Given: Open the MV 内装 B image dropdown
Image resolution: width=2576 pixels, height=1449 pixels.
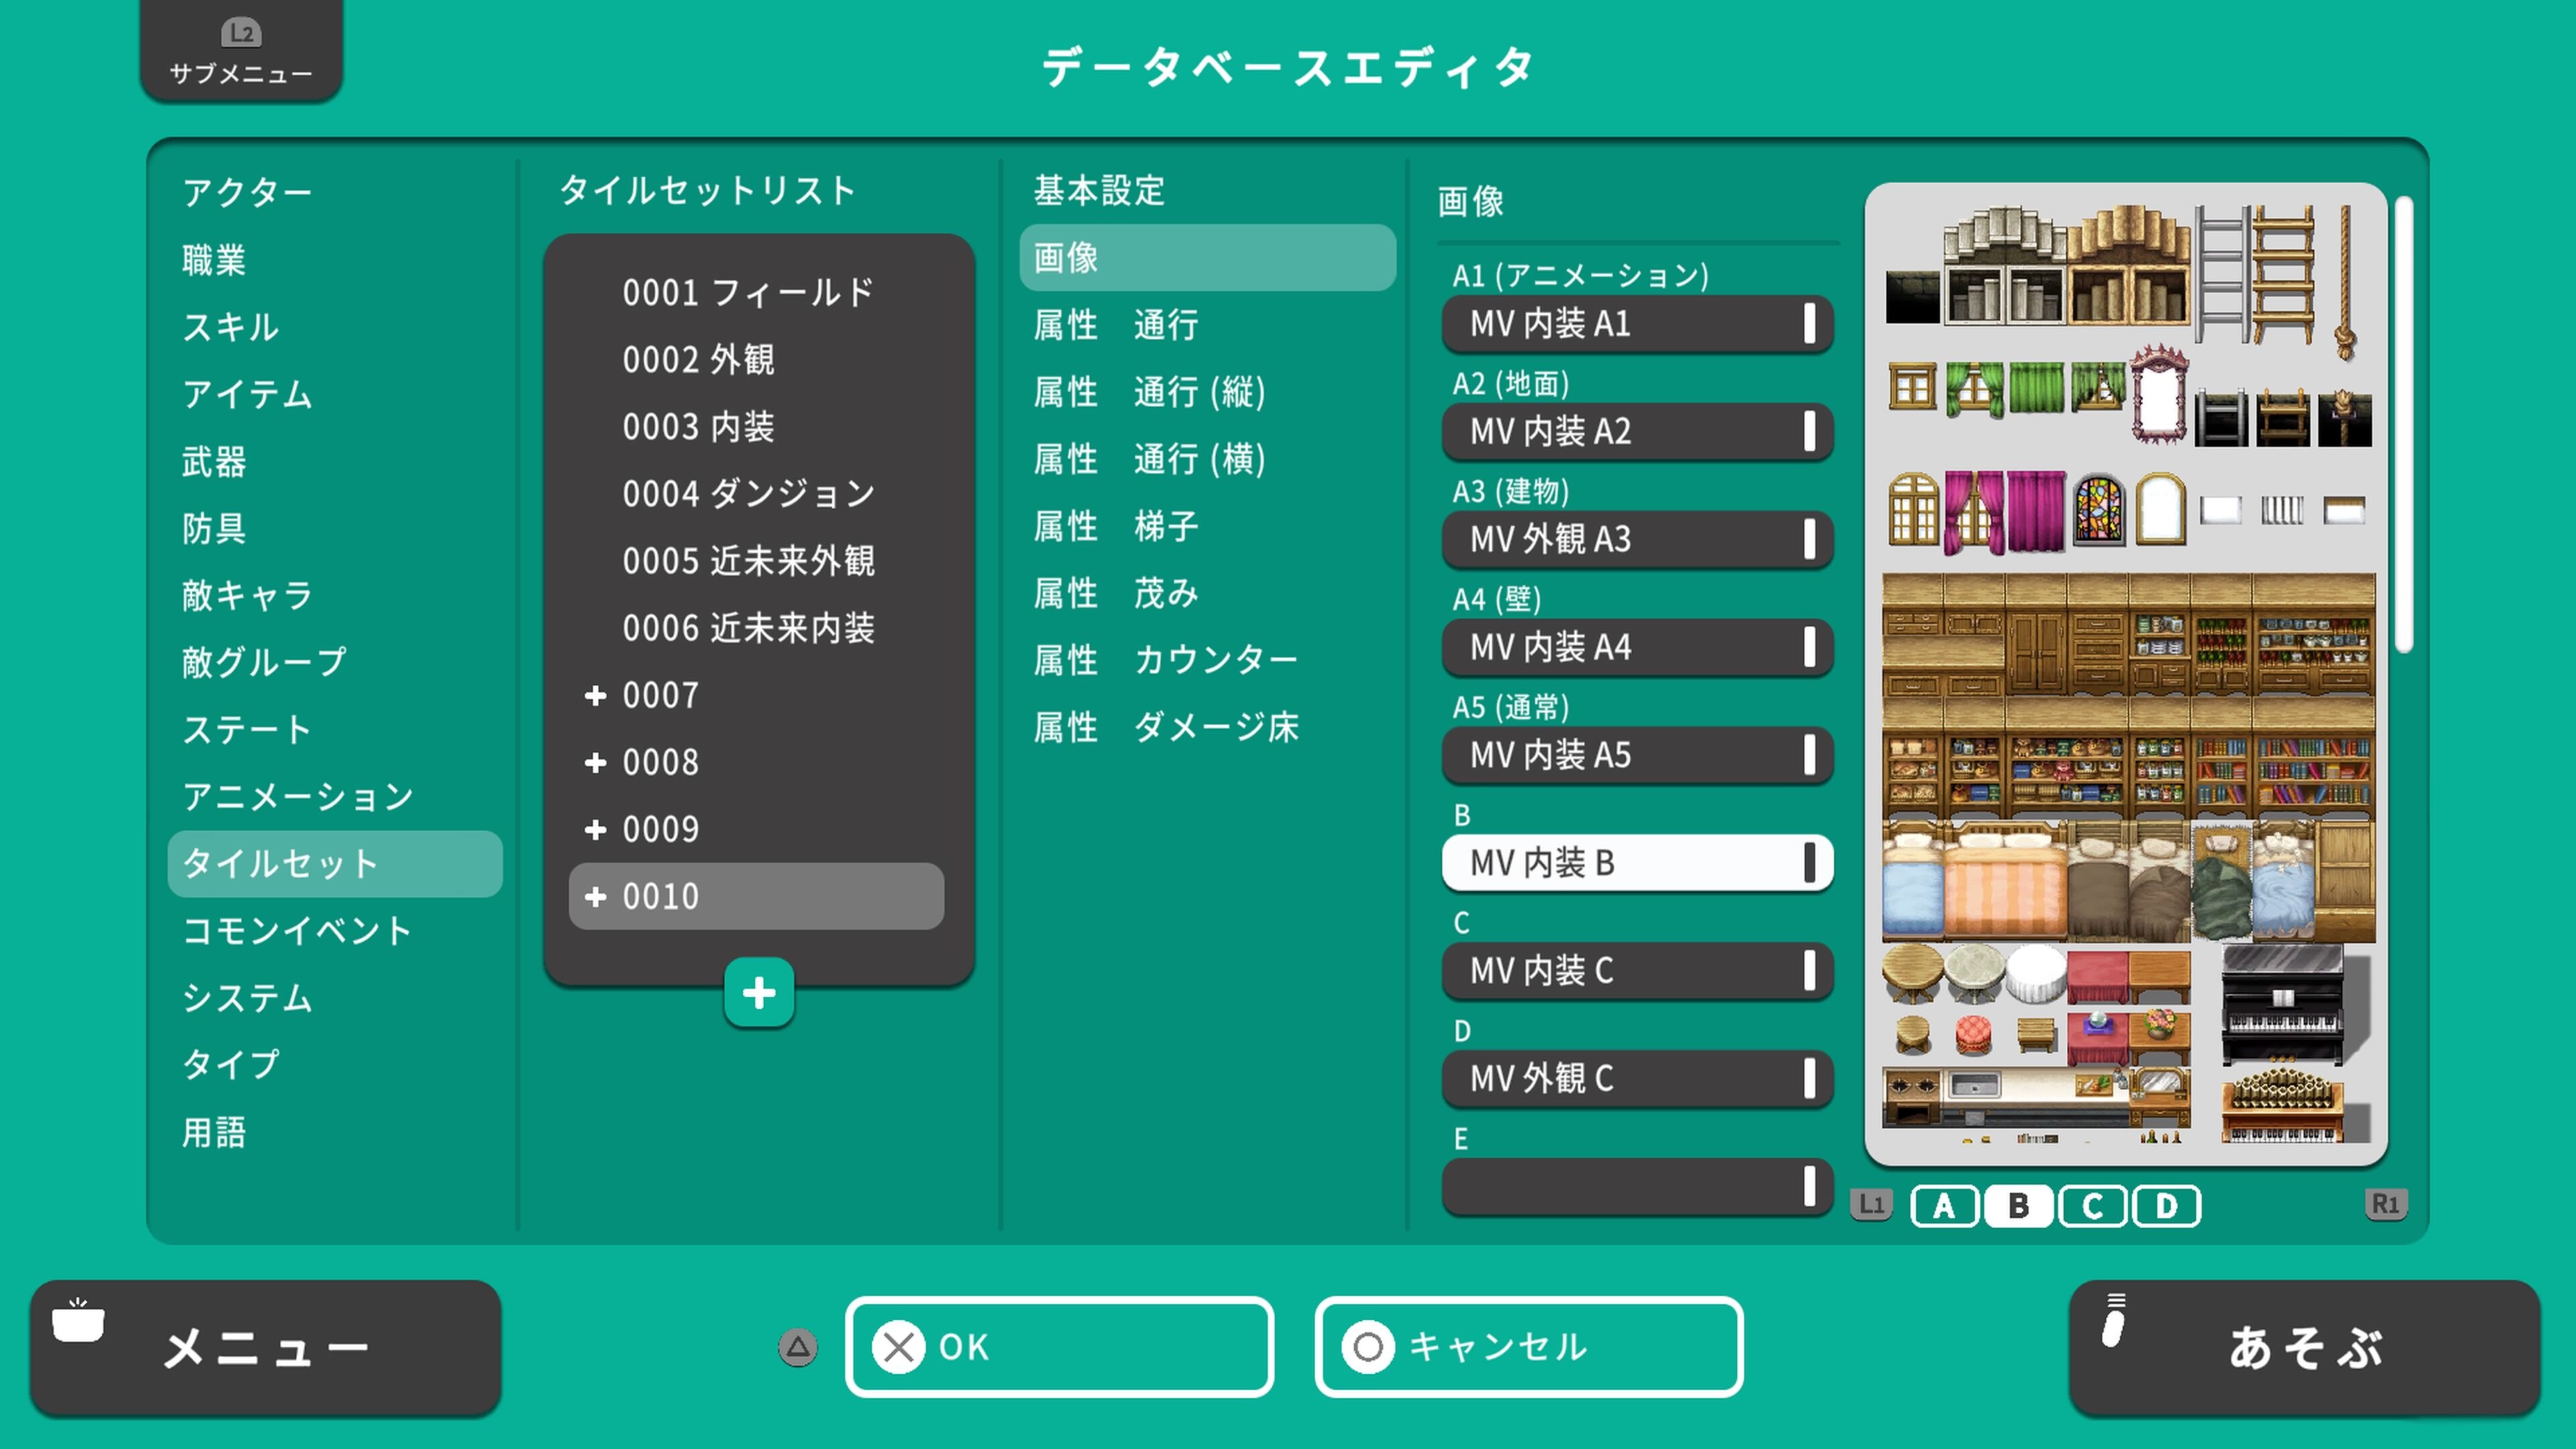Looking at the screenshot, I should pyautogui.click(x=1637, y=864).
